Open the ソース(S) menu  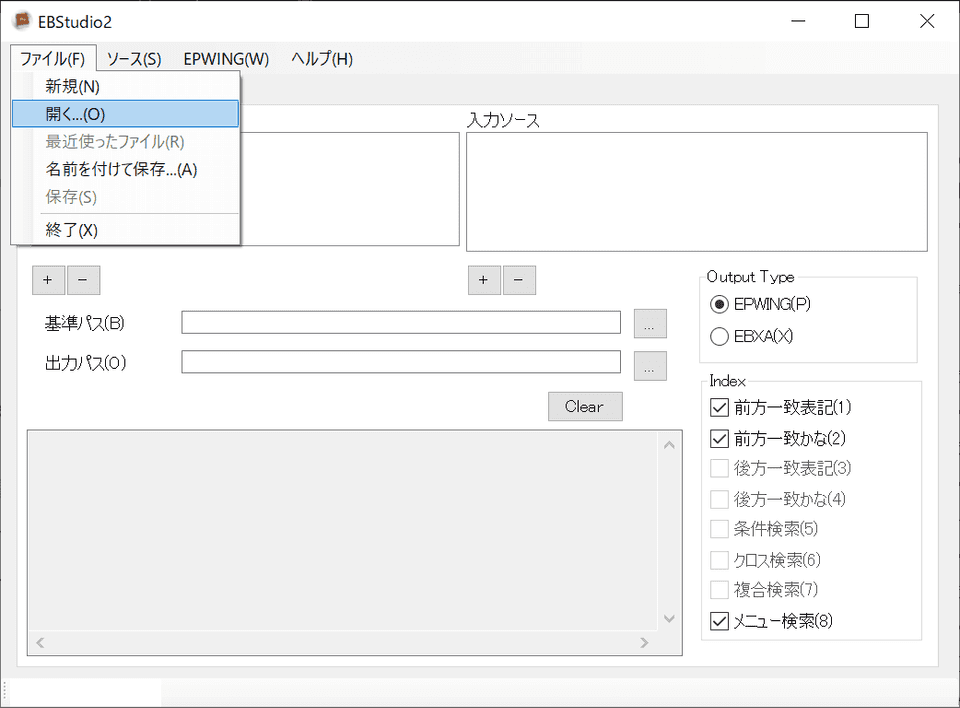[133, 59]
